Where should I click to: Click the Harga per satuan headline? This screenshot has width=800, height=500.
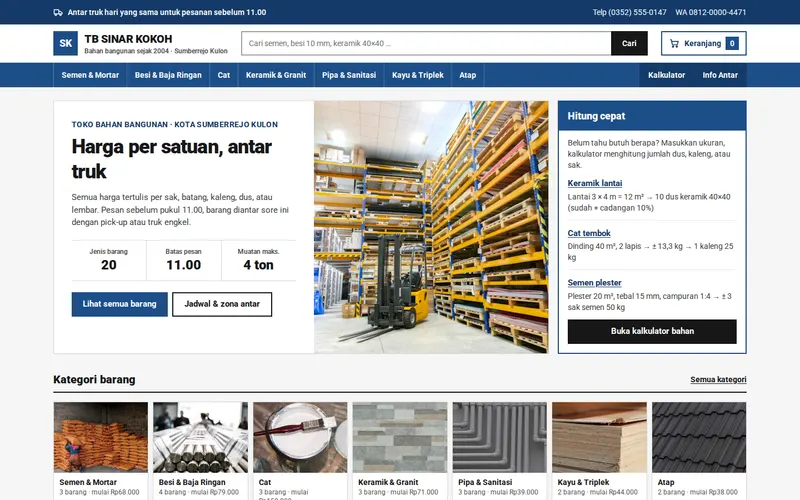tap(171, 159)
